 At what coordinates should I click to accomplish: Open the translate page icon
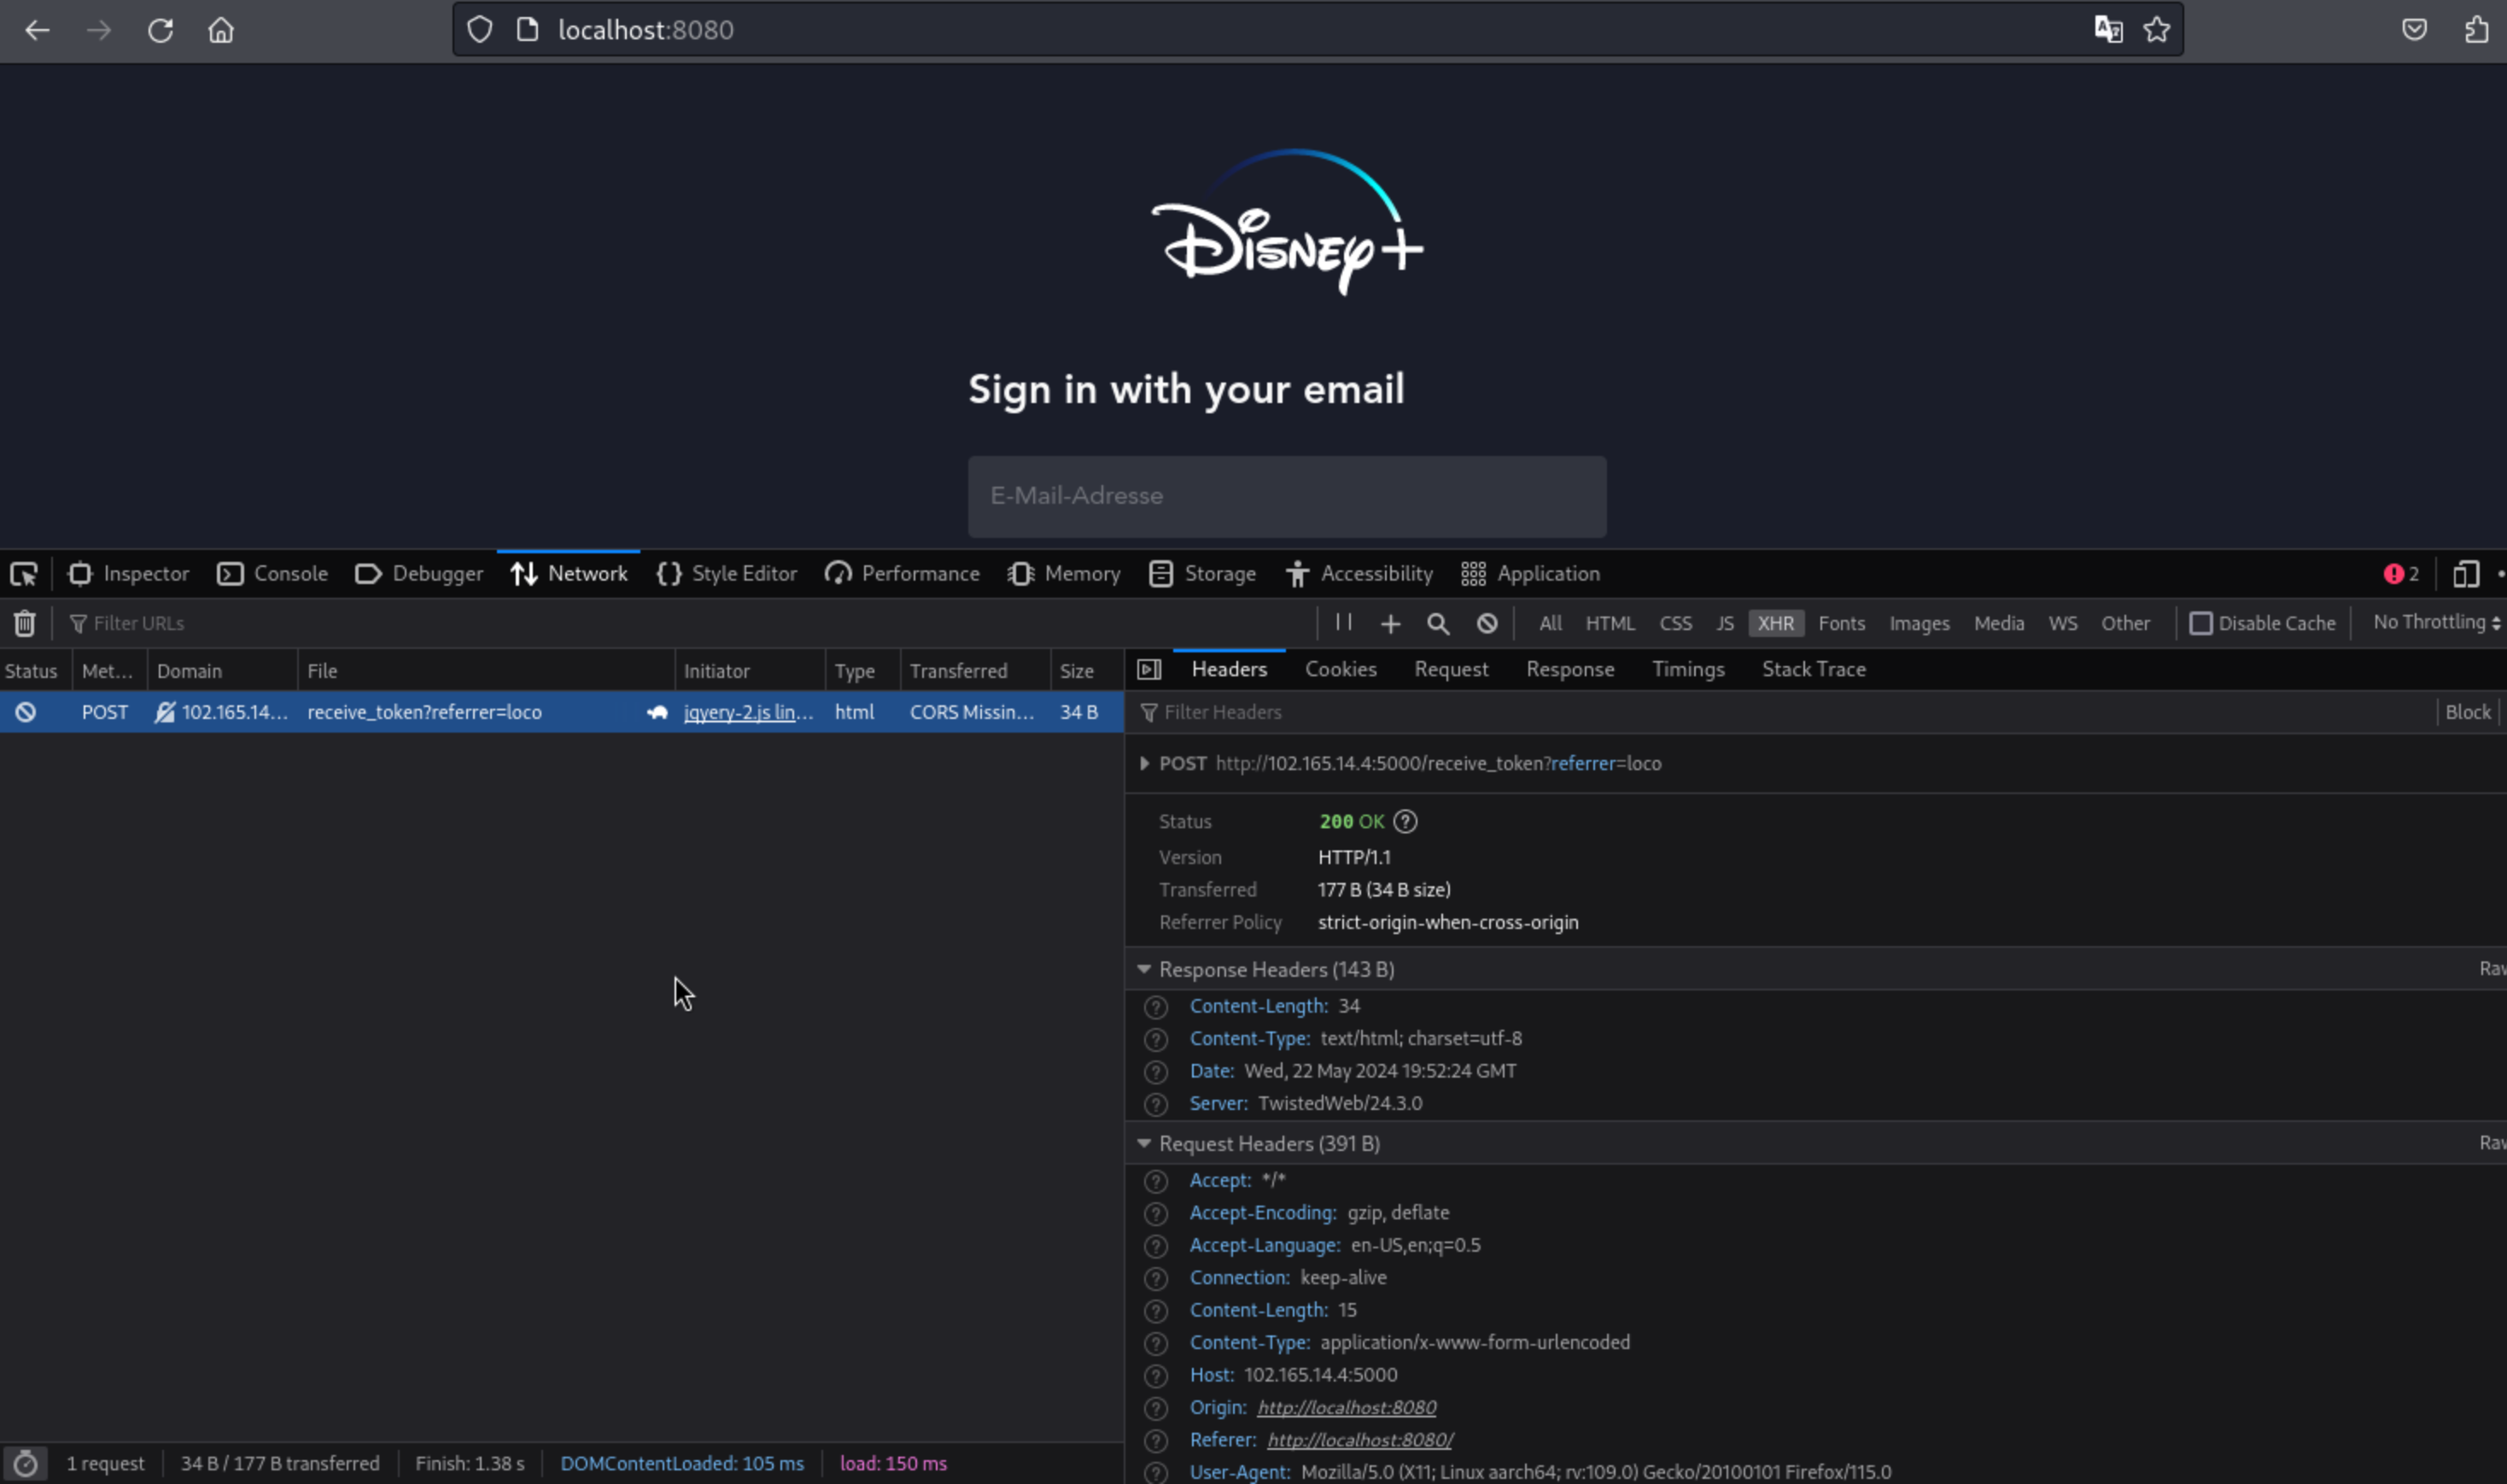pyautogui.click(x=2108, y=30)
